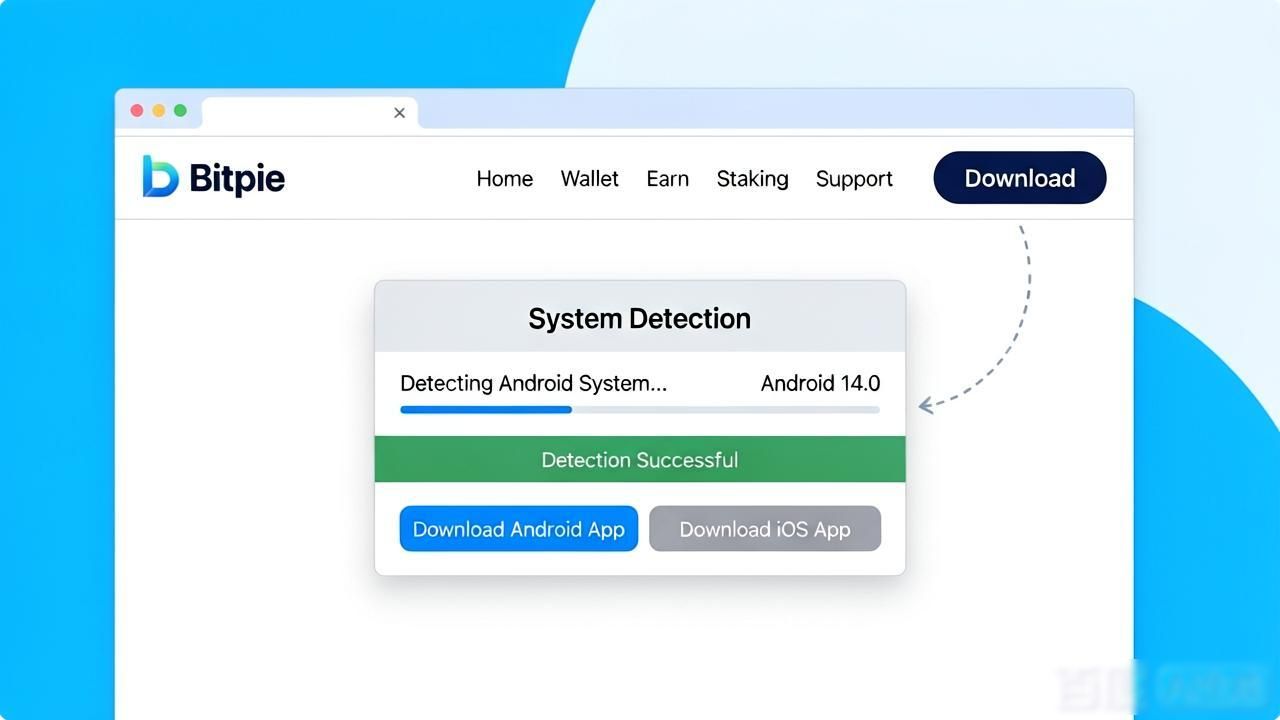Open the Support page
This screenshot has width=1280, height=720.
pyautogui.click(x=854, y=179)
